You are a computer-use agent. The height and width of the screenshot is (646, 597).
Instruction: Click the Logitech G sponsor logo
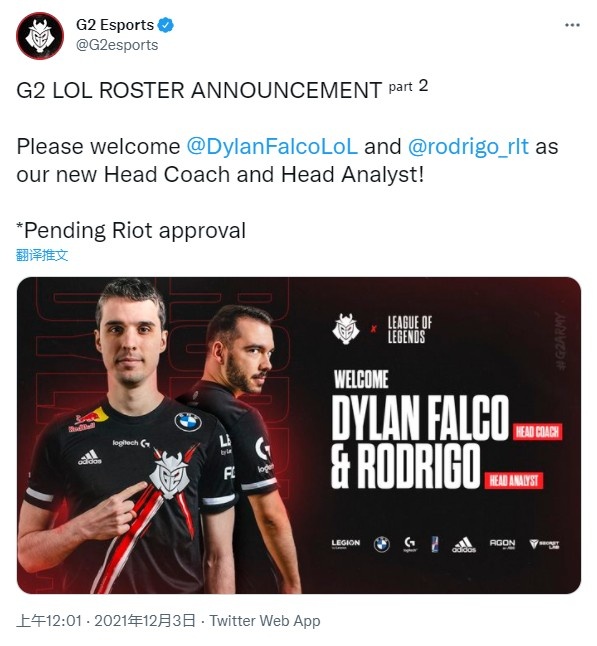(x=410, y=544)
